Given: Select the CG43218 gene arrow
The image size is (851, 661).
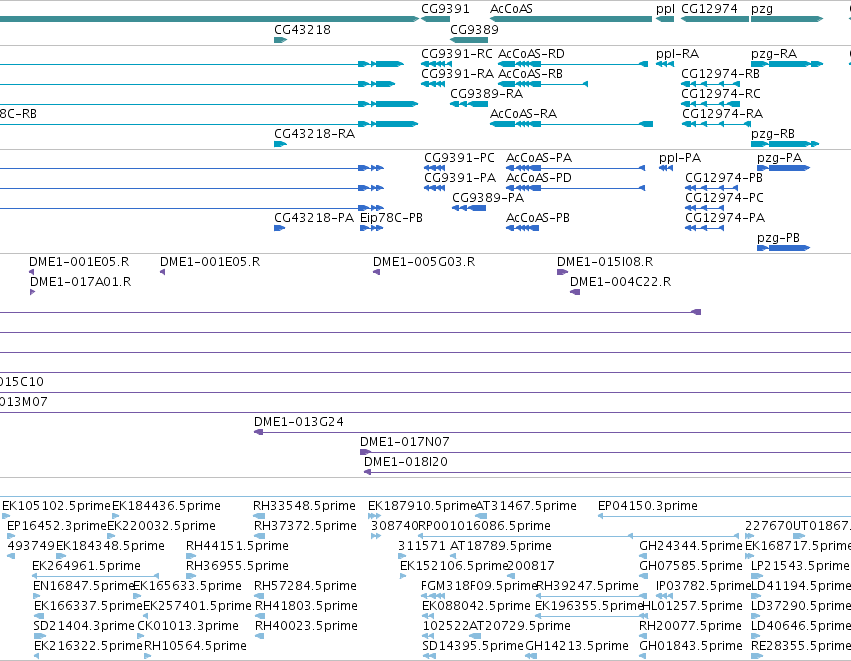Looking at the screenshot, I should pyautogui.click(x=281, y=40).
